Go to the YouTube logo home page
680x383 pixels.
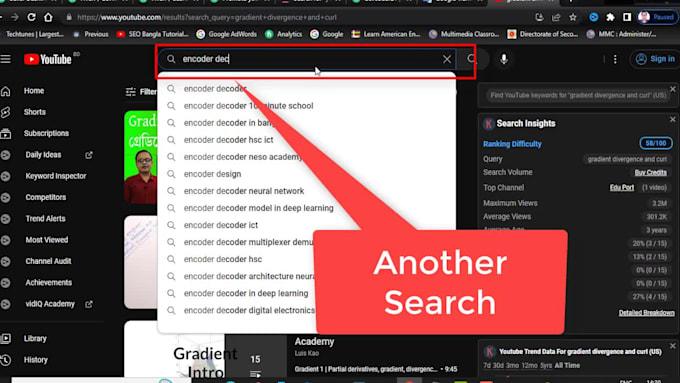[48, 59]
